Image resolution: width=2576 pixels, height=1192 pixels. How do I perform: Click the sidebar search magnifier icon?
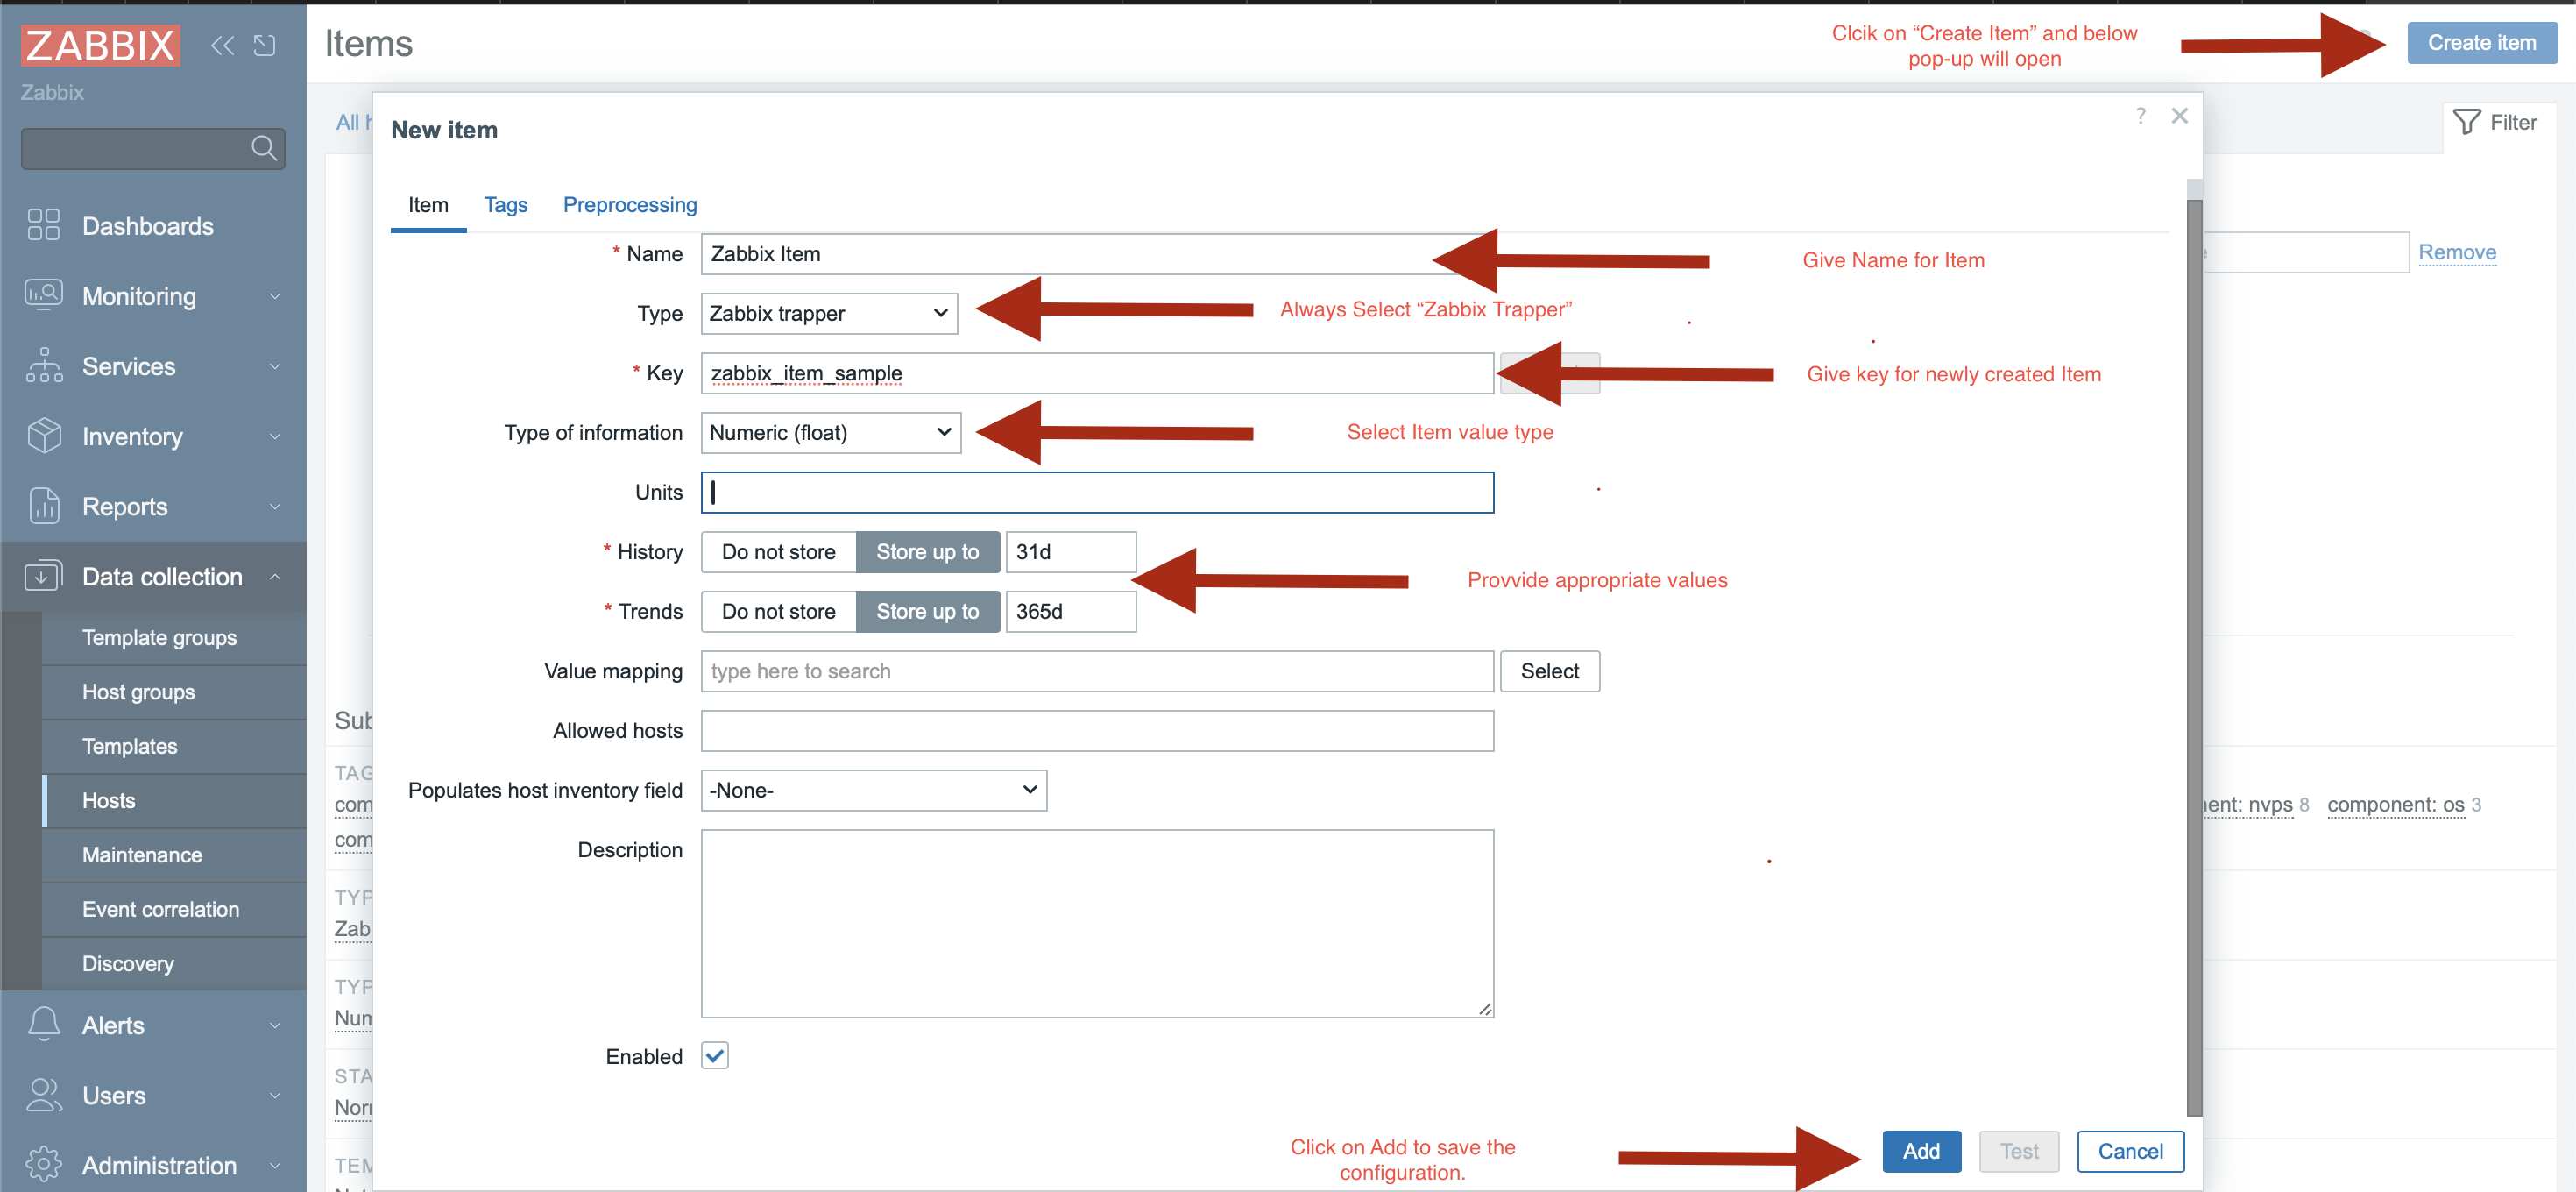[264, 148]
